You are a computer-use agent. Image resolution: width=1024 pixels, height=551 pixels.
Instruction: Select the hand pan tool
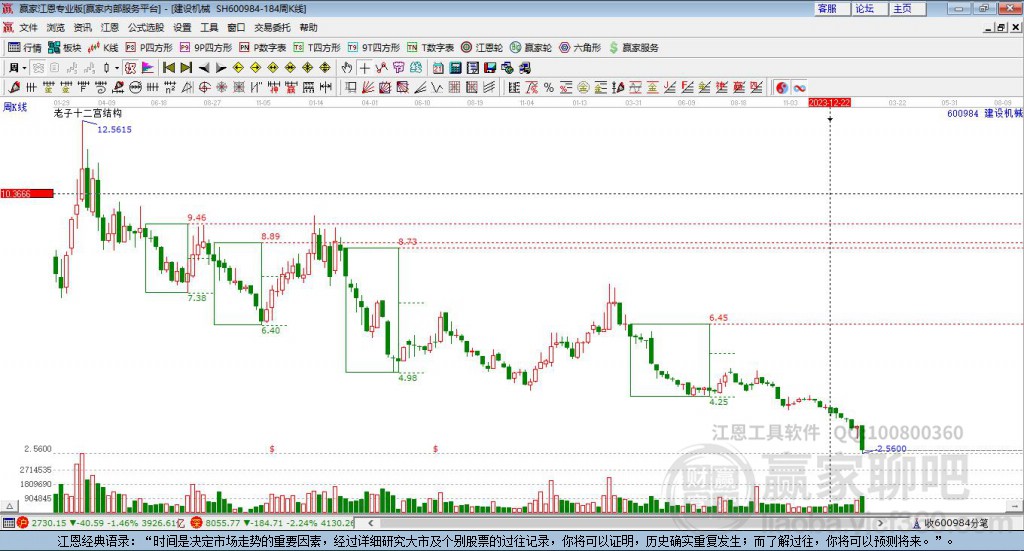(x=347, y=68)
